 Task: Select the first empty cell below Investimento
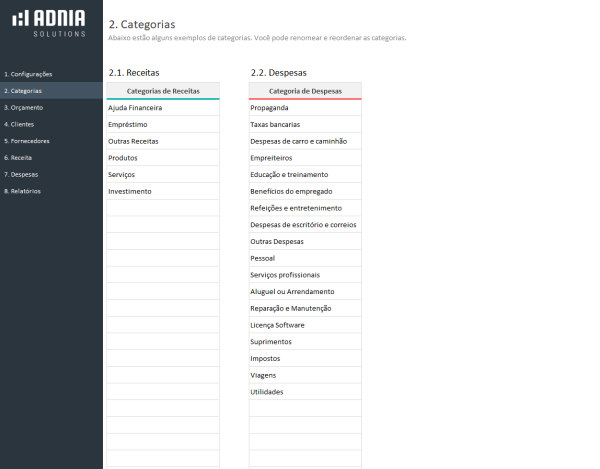coord(163,208)
